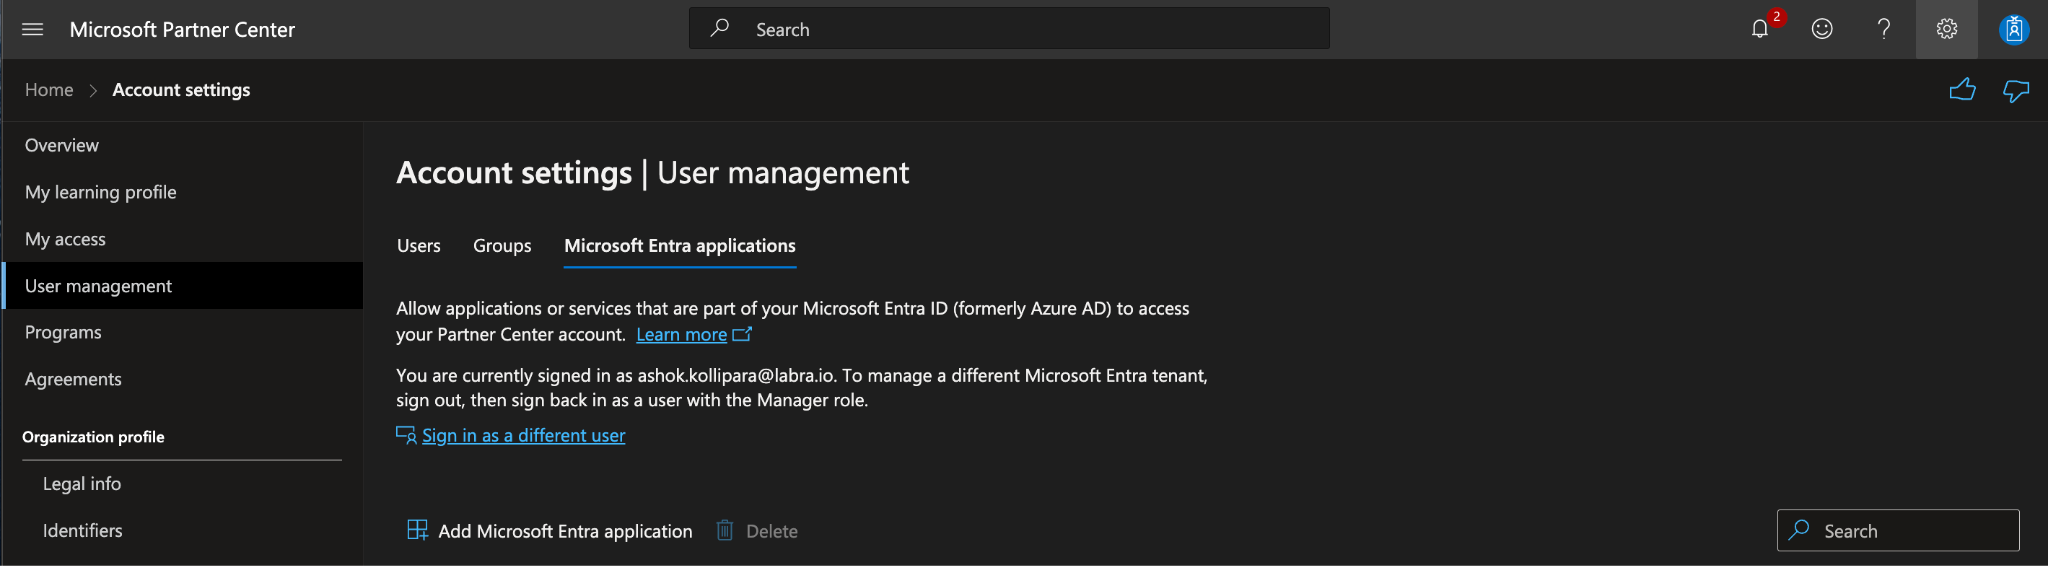Click Sign in as a different user
Viewport: 2048px width, 566px height.
pyautogui.click(x=523, y=435)
